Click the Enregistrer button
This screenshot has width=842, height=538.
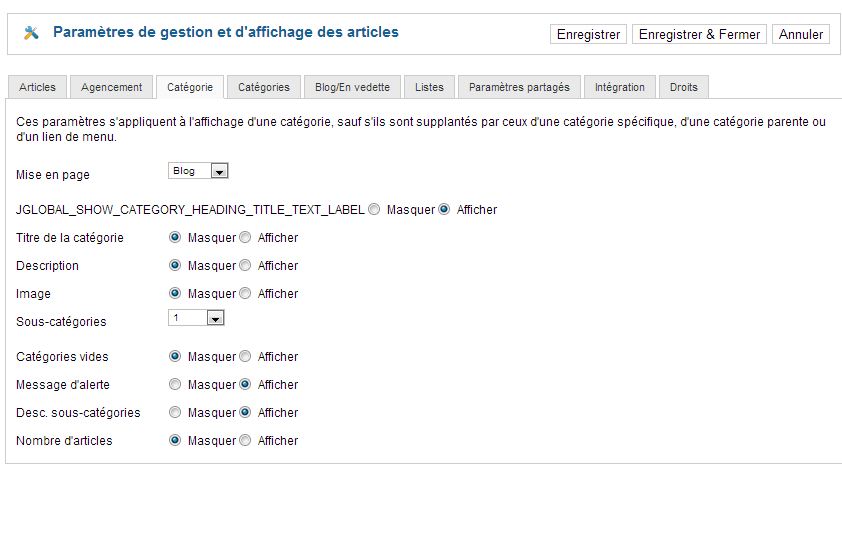[588, 34]
